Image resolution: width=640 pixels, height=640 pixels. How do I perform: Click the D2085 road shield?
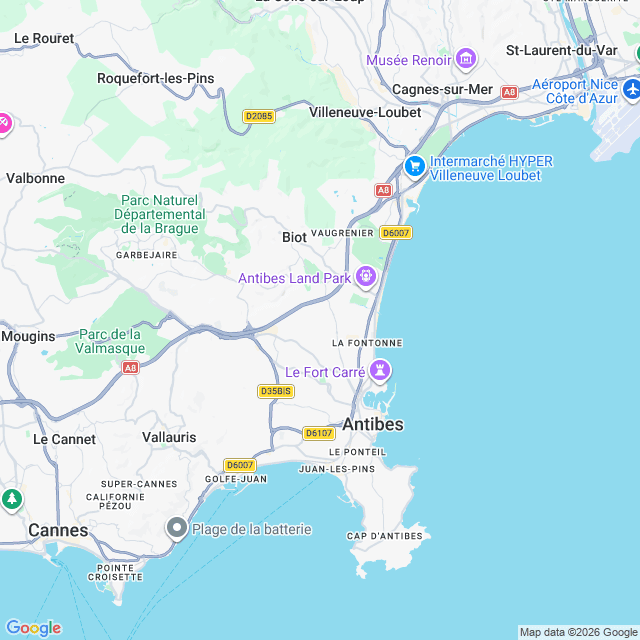point(259,116)
